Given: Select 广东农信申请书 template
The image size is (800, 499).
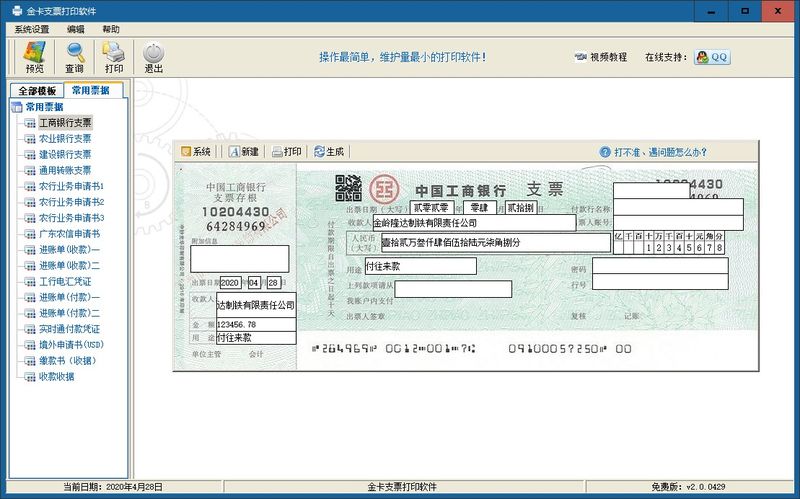Looking at the screenshot, I should [x=70, y=234].
